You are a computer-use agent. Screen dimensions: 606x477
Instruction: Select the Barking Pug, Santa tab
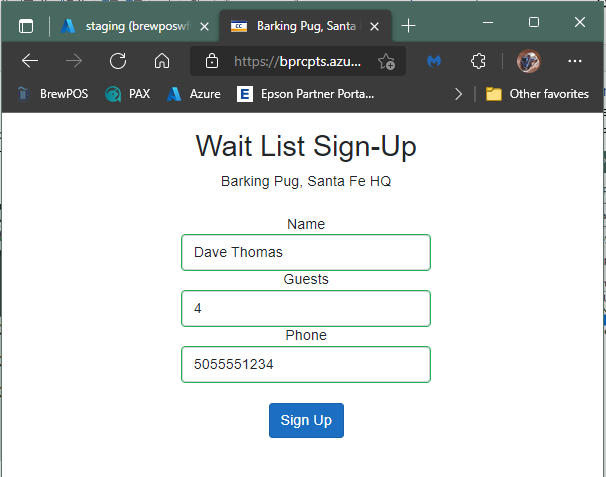pyautogui.click(x=305, y=26)
